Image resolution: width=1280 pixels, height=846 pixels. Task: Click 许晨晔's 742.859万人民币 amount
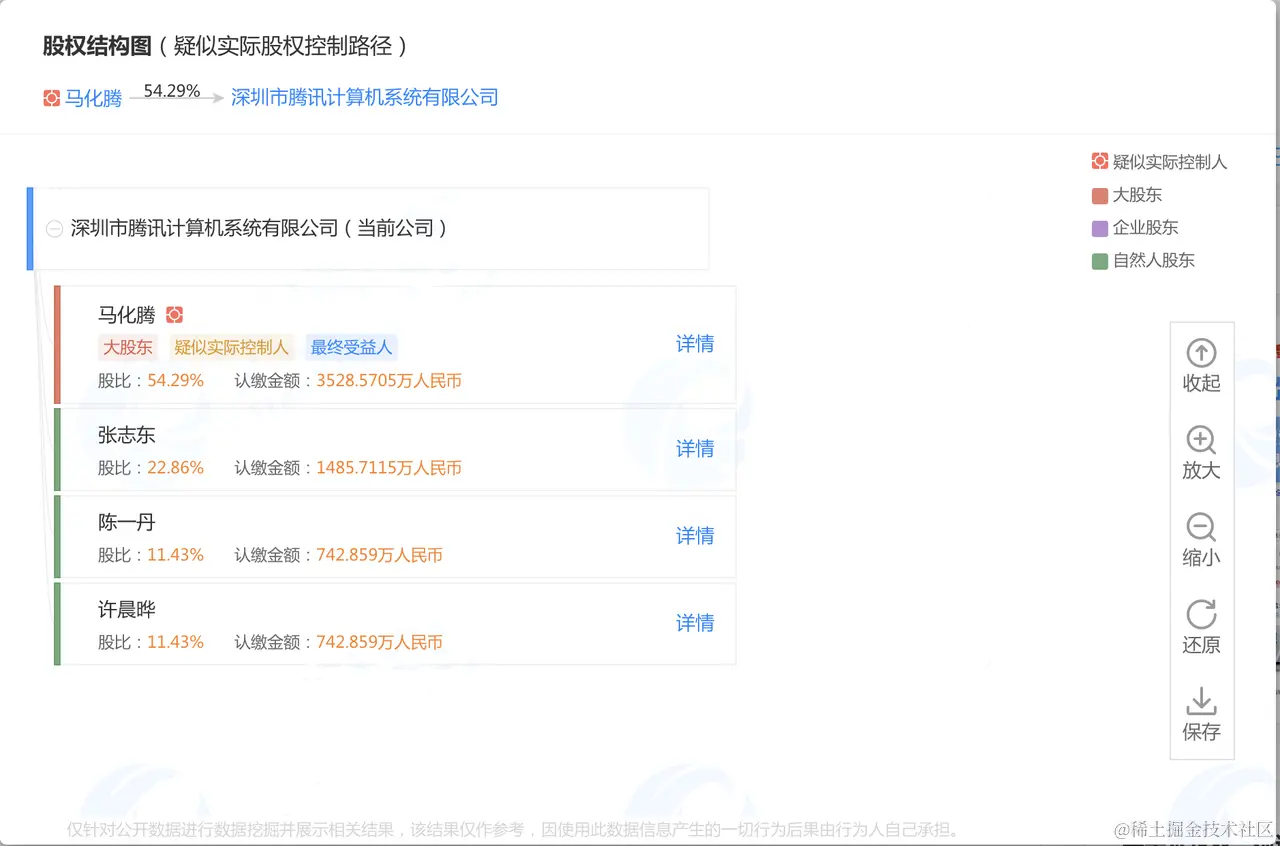click(379, 642)
